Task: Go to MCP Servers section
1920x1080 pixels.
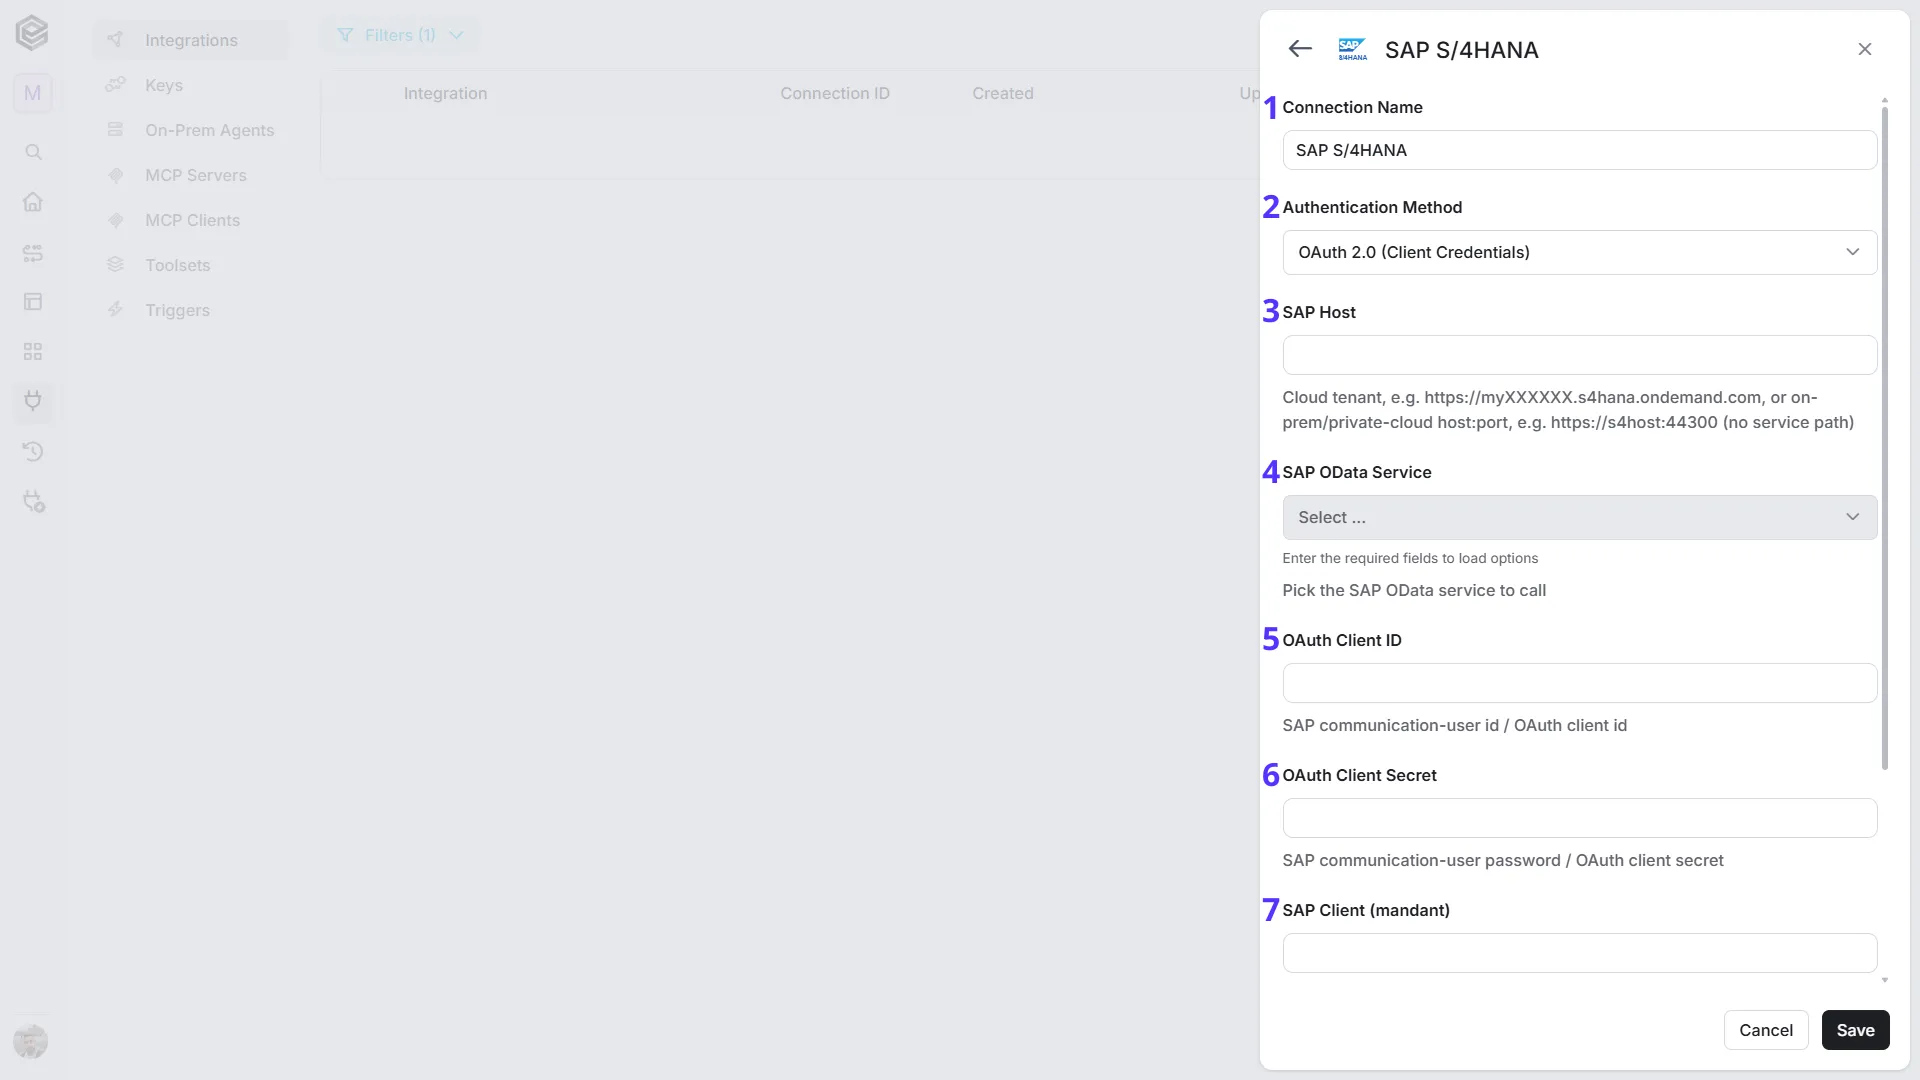Action: (190, 175)
